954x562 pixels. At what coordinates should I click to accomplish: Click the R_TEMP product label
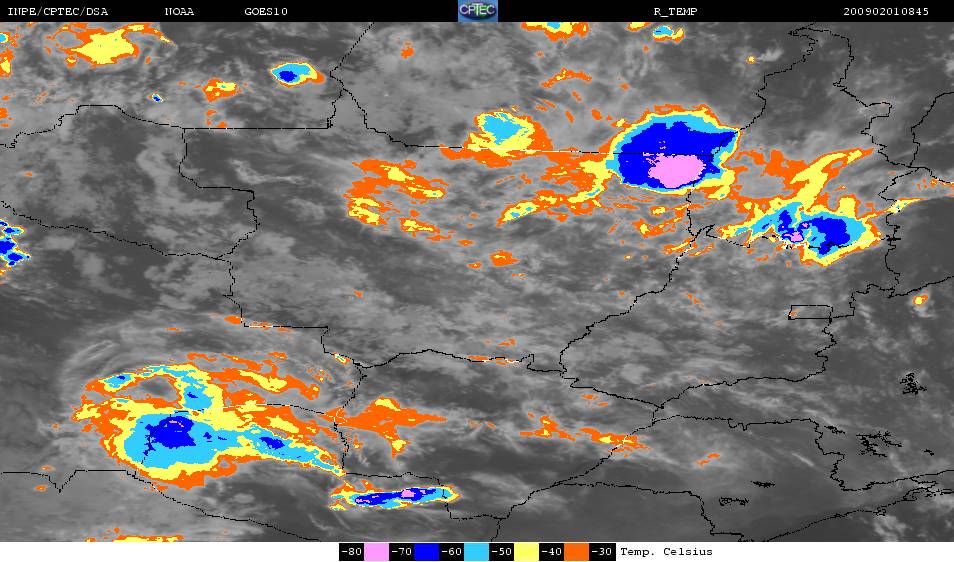click(x=675, y=12)
